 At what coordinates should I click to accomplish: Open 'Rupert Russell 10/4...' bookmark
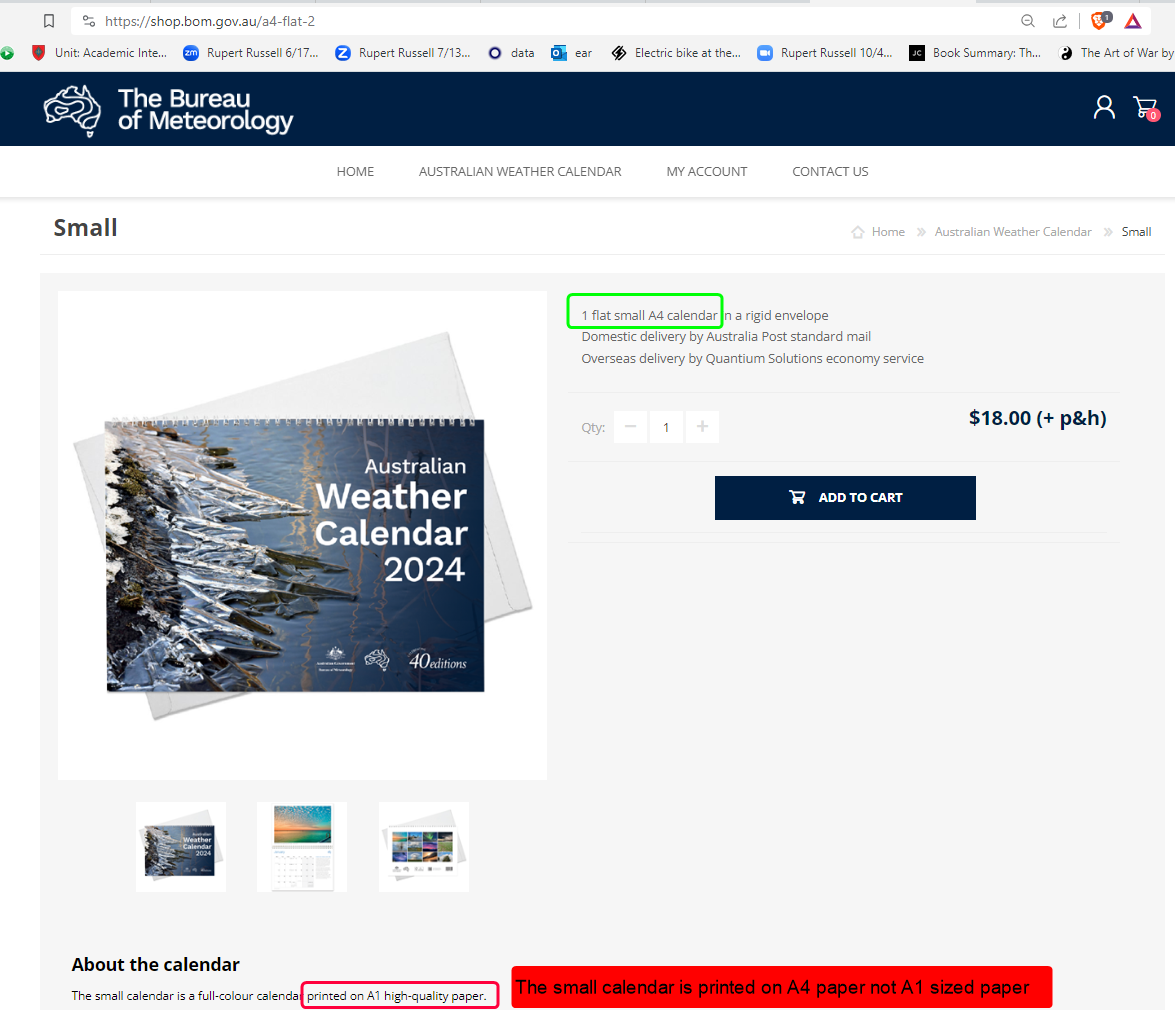[x=825, y=53]
